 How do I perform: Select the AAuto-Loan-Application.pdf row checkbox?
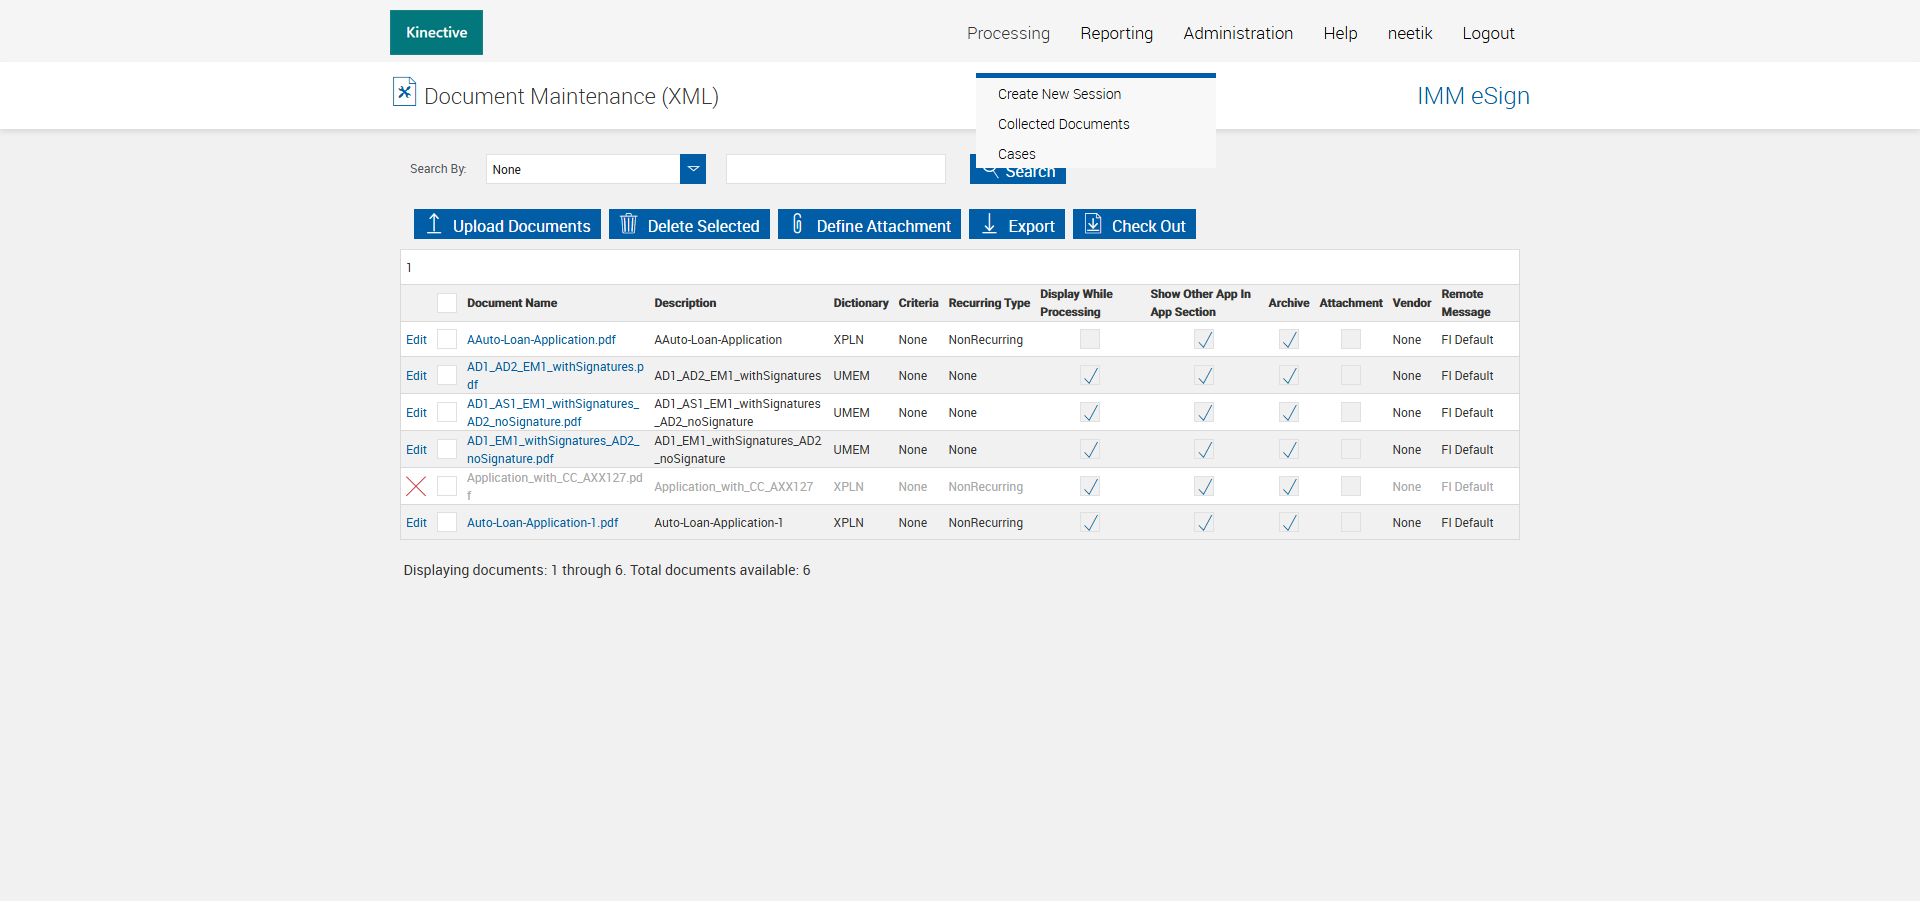coord(447,340)
